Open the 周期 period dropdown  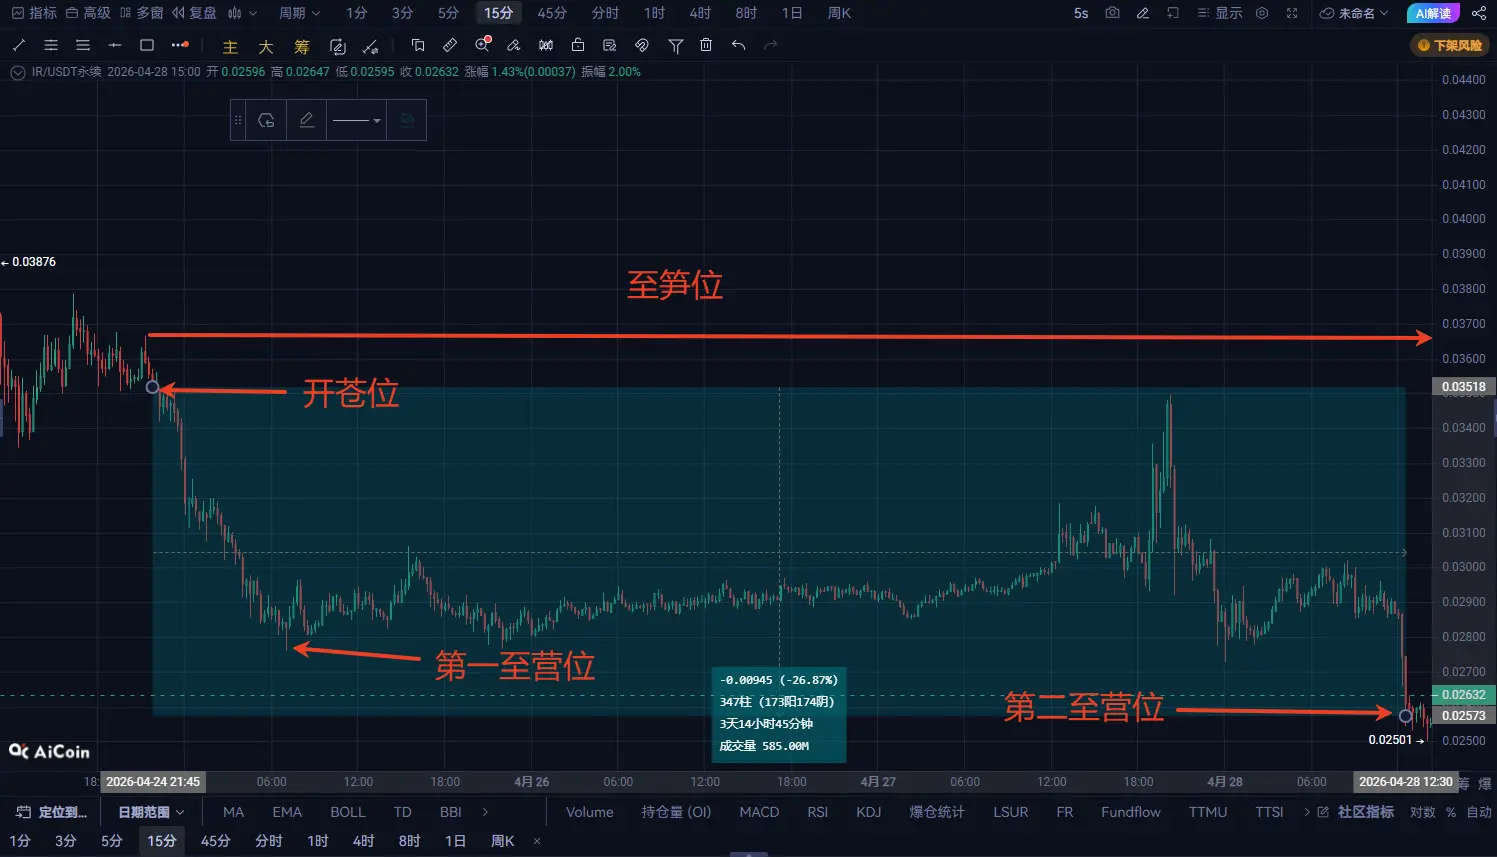point(299,13)
